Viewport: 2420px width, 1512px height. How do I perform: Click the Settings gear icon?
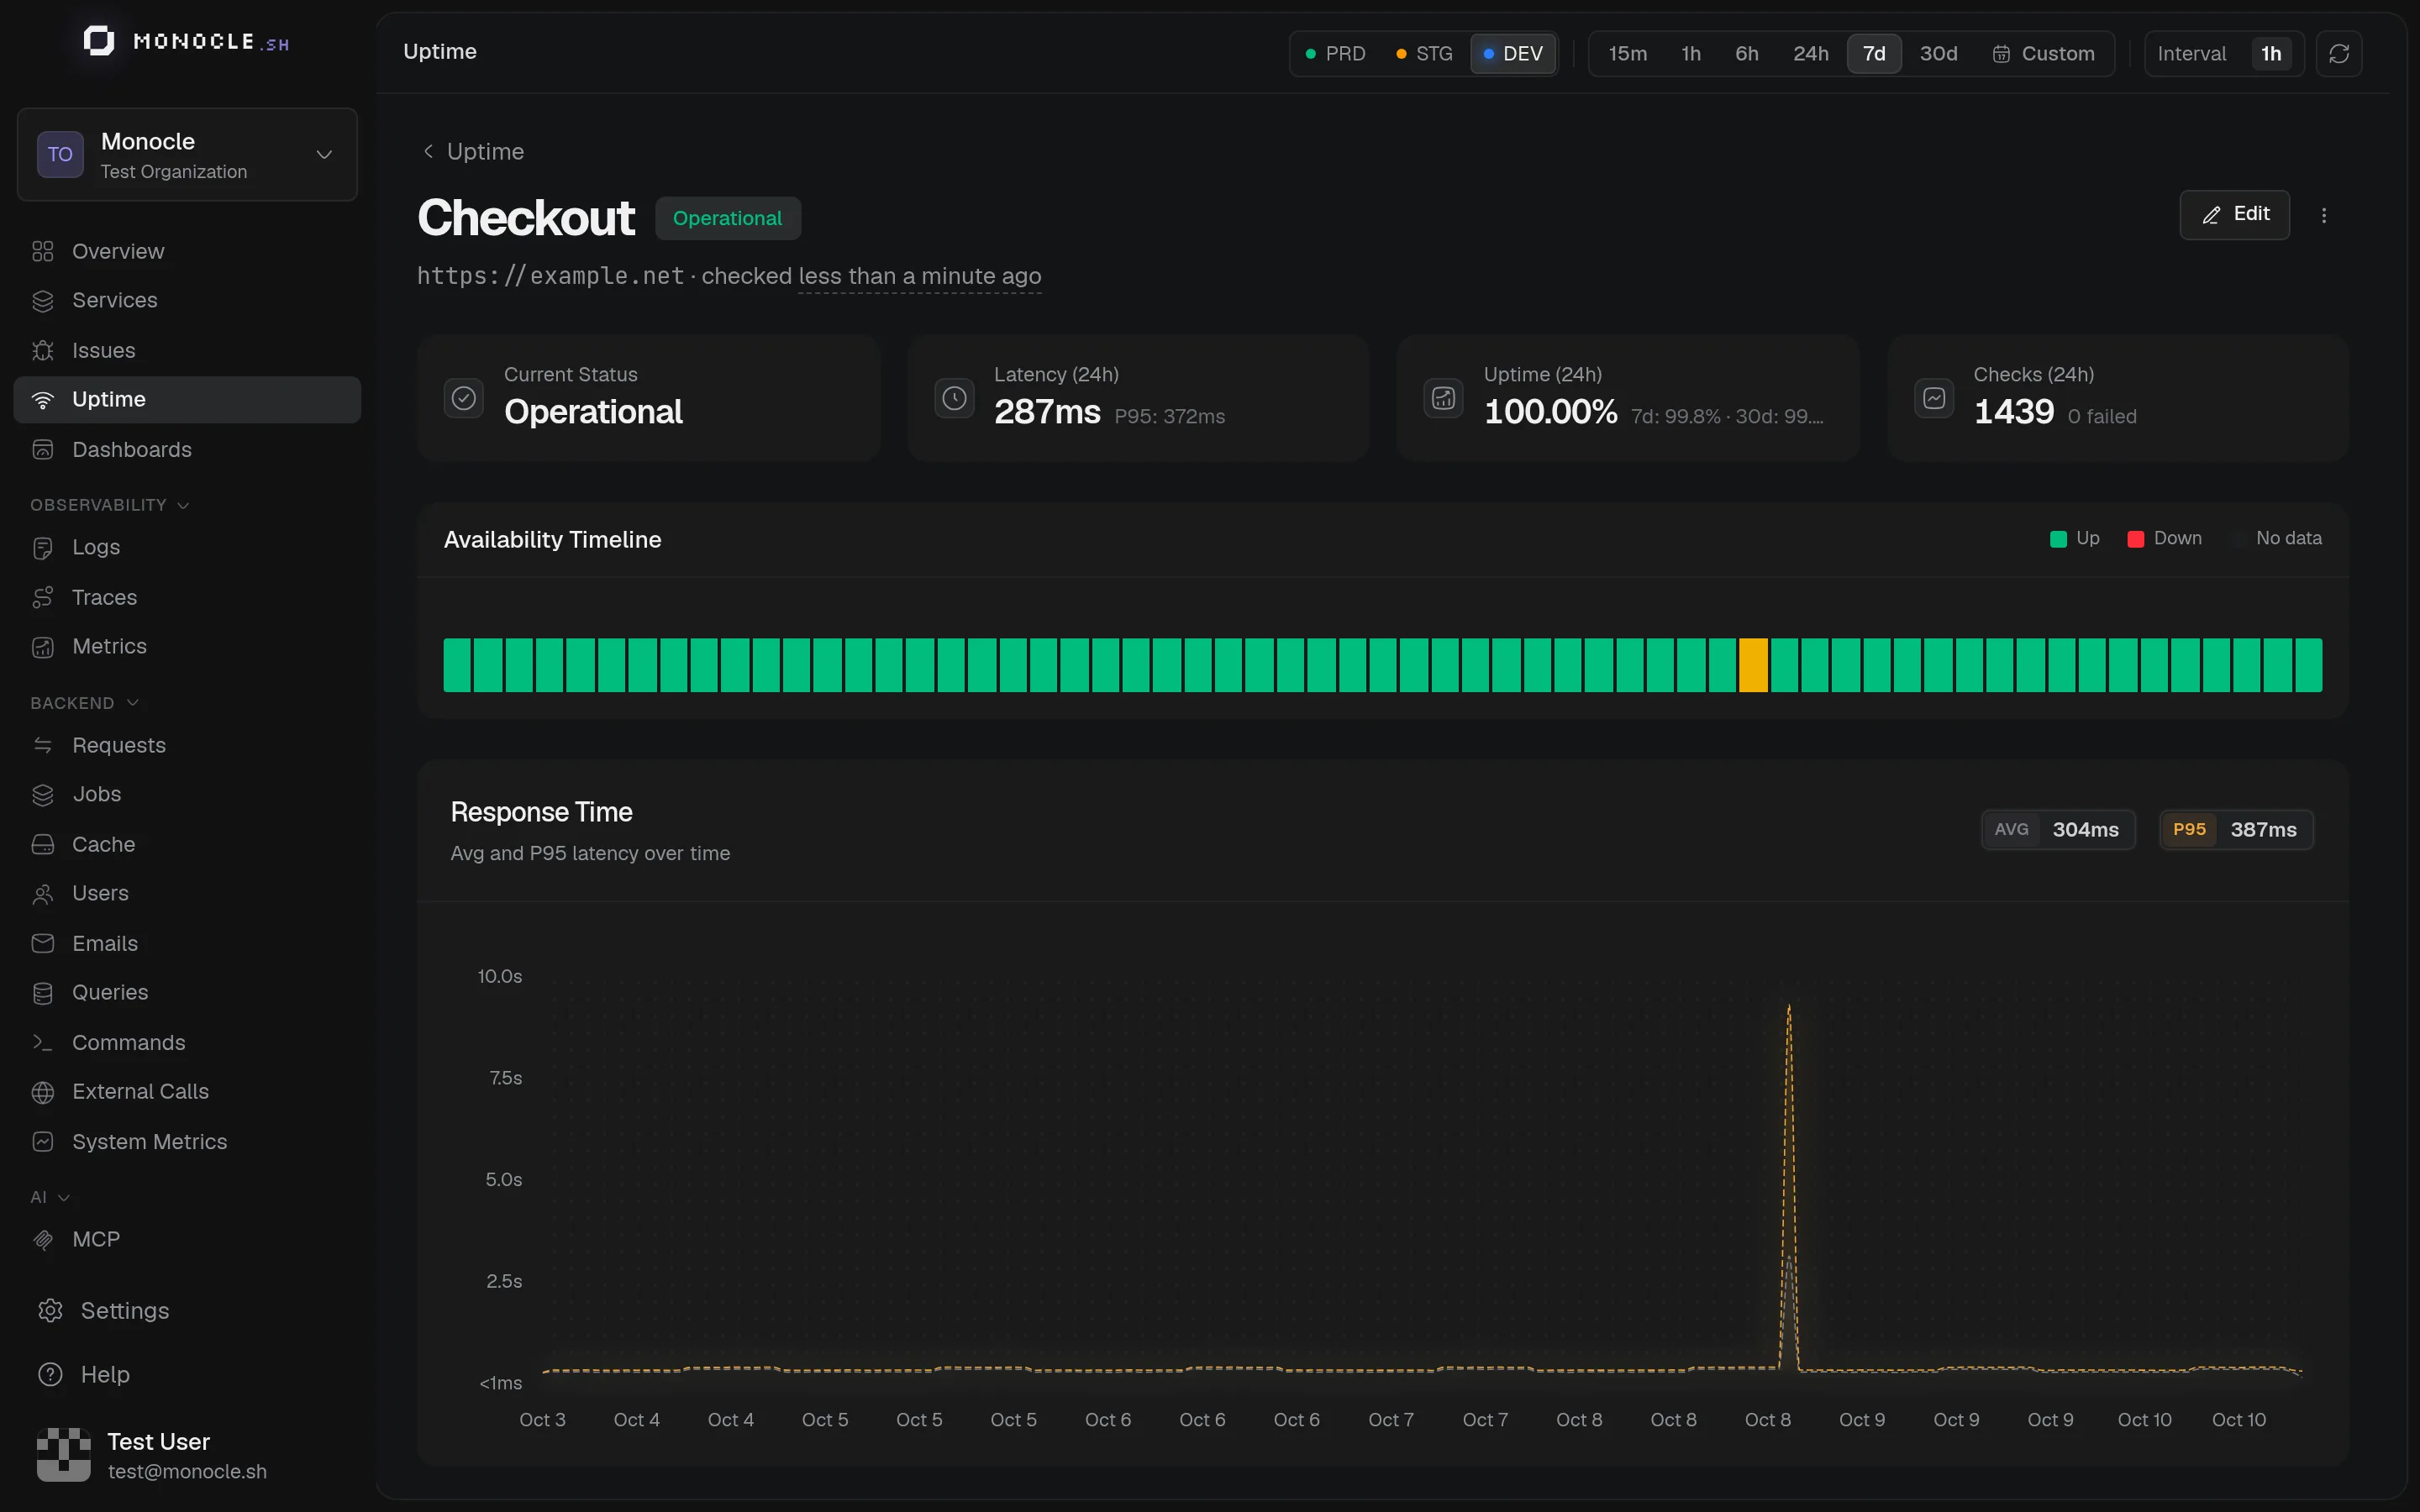[50, 1310]
